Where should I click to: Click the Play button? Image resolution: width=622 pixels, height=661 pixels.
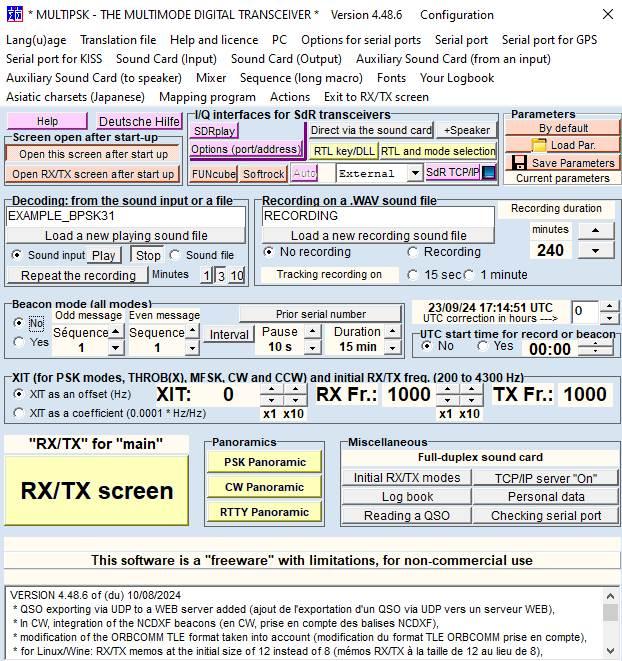[104, 255]
